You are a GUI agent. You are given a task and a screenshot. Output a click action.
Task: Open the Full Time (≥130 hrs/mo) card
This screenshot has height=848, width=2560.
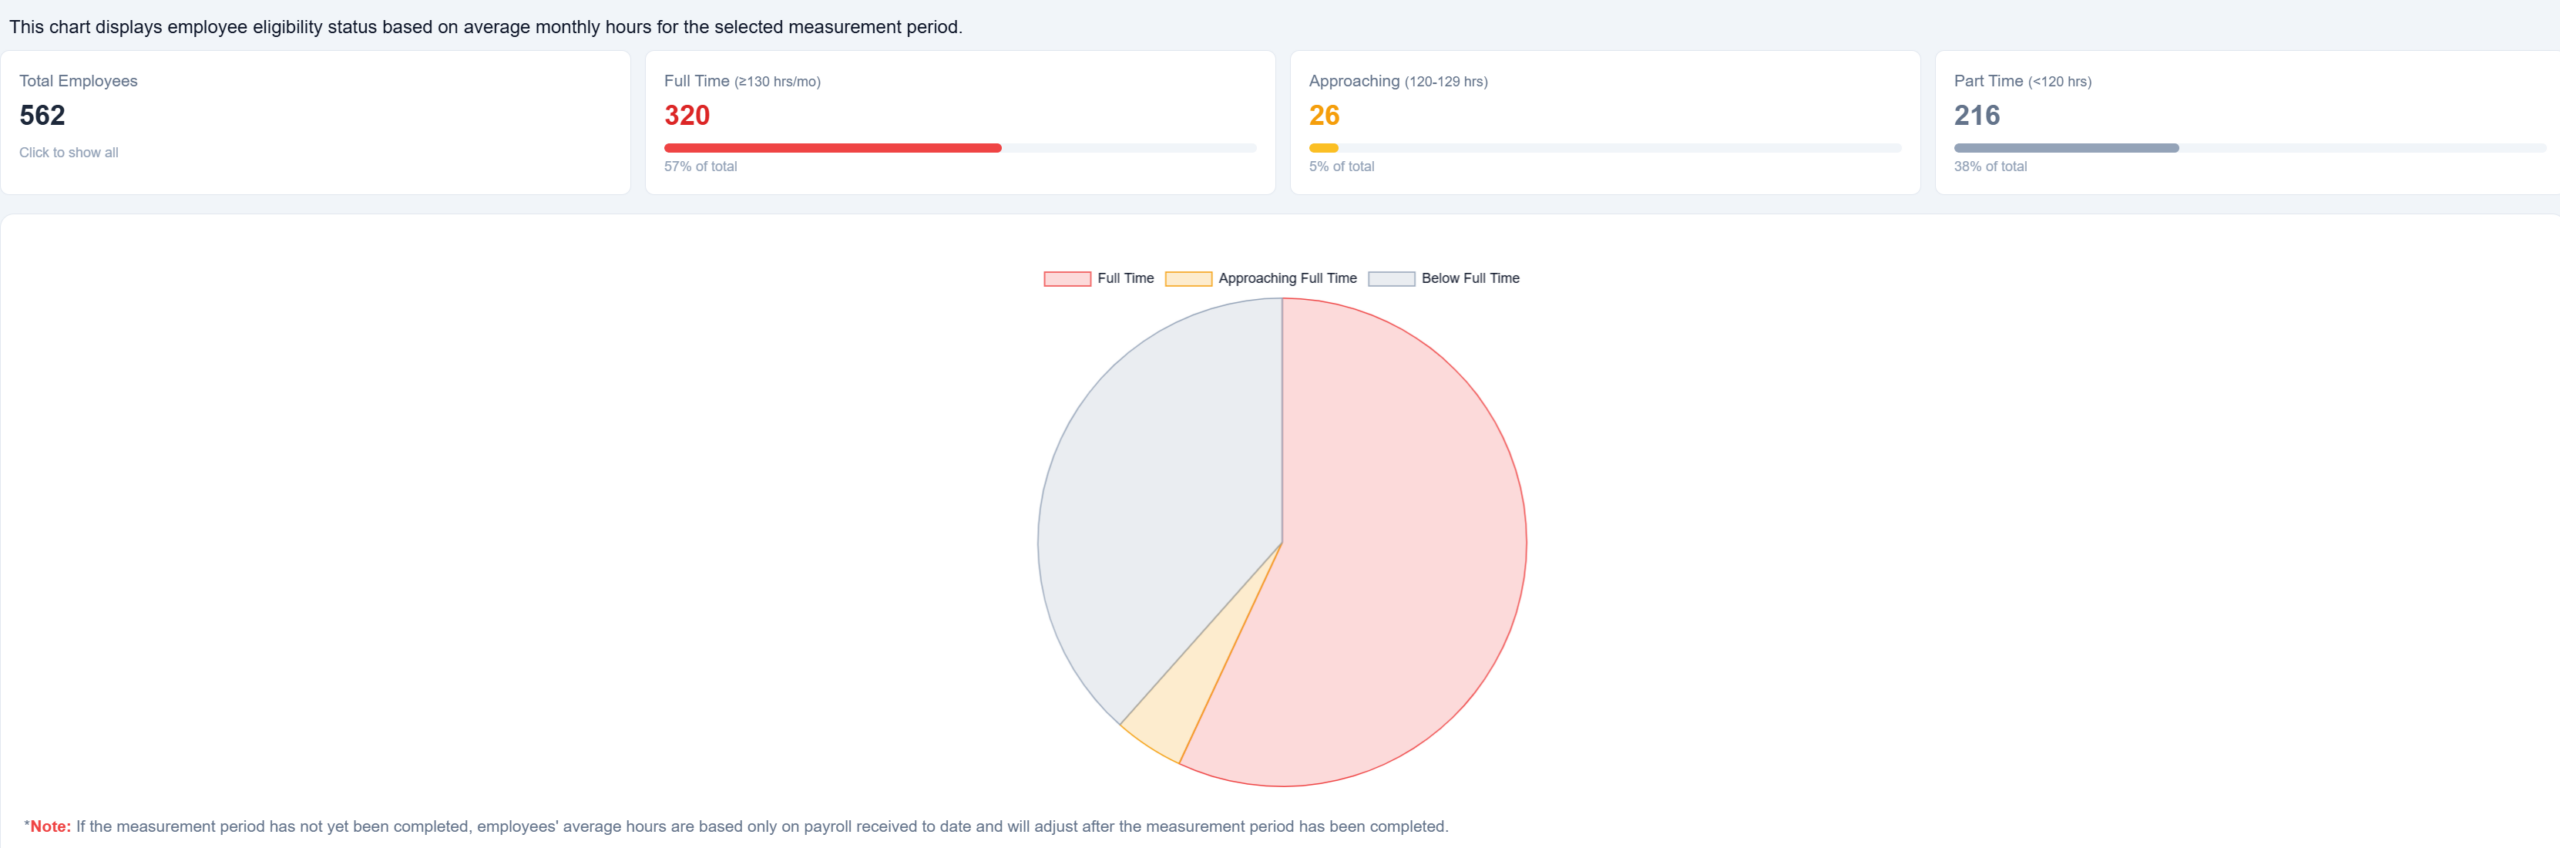(x=960, y=122)
